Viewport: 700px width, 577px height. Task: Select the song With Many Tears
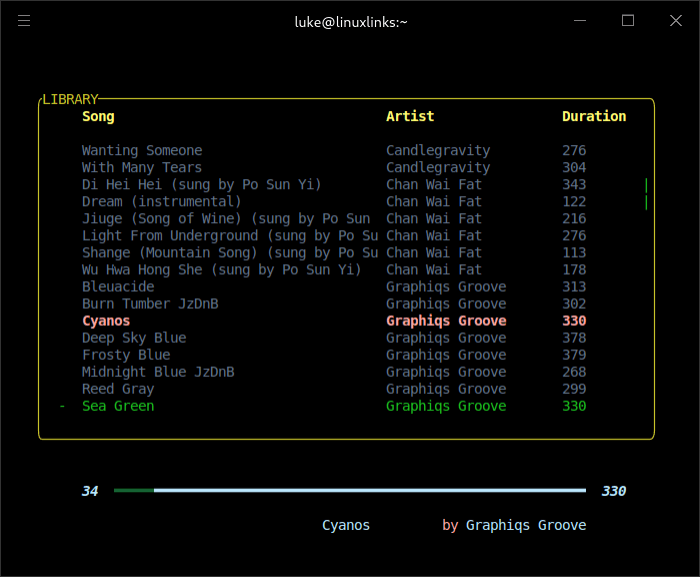pos(142,168)
